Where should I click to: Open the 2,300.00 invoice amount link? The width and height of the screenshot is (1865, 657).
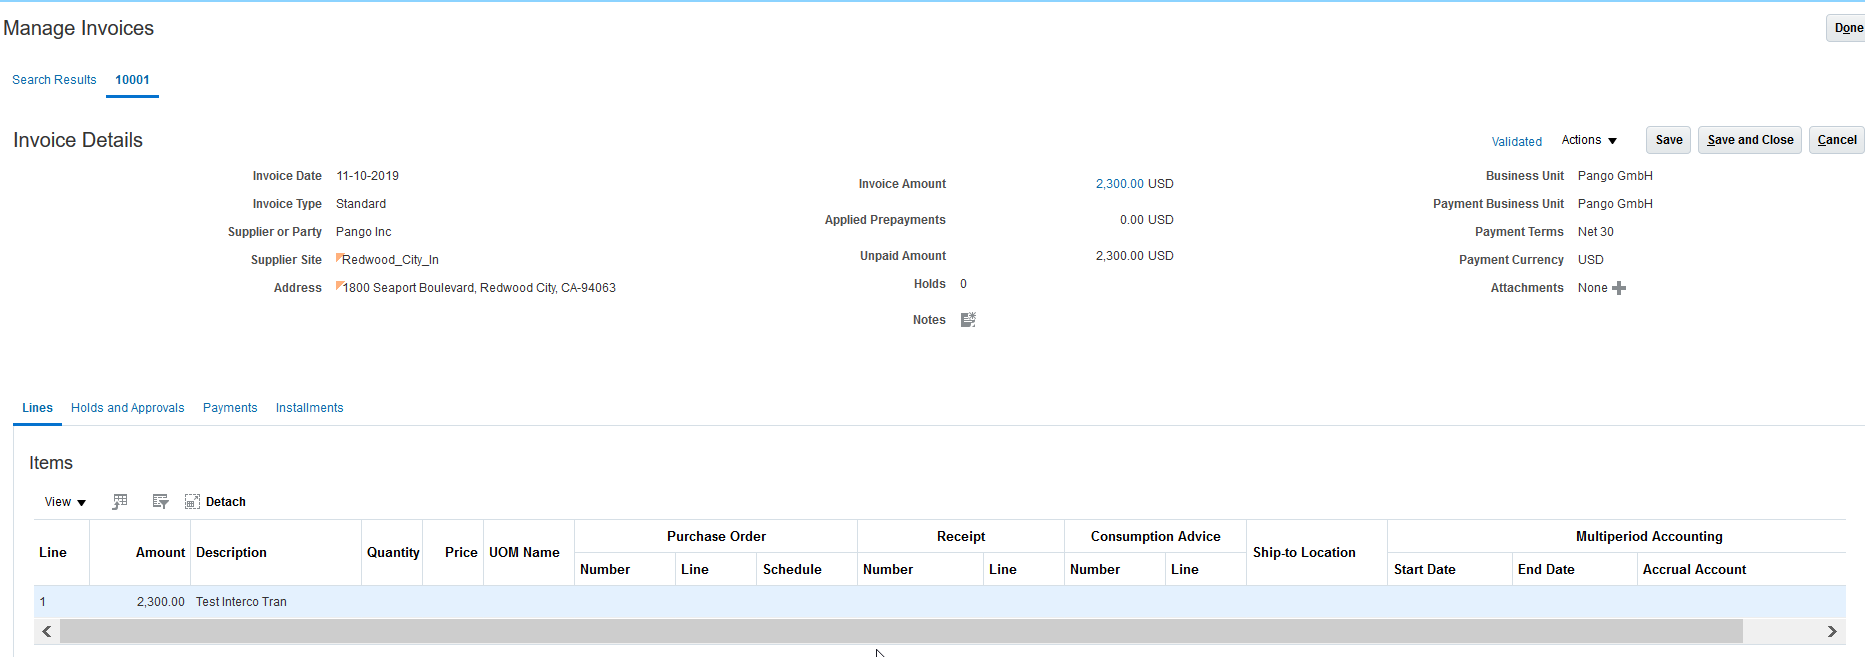[x=1119, y=184]
